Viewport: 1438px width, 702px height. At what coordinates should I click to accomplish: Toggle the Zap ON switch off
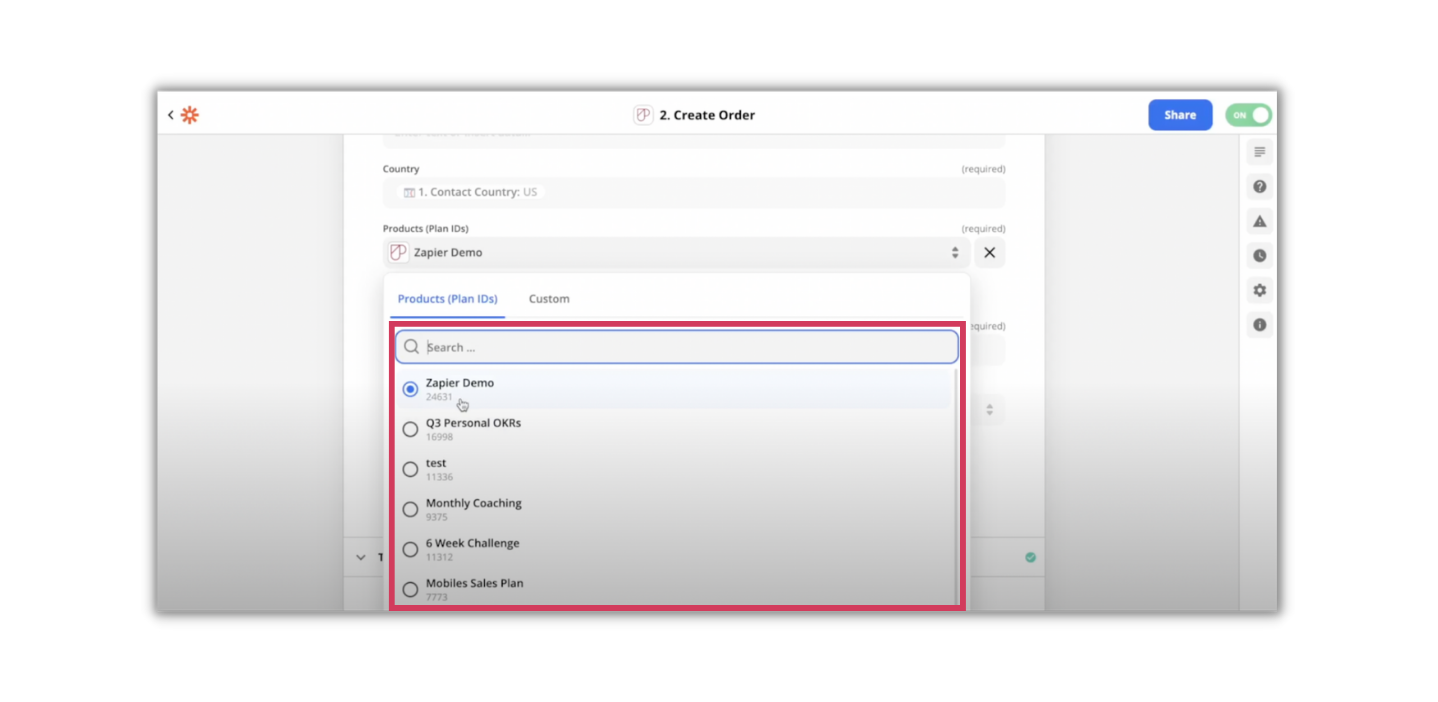tap(1248, 114)
